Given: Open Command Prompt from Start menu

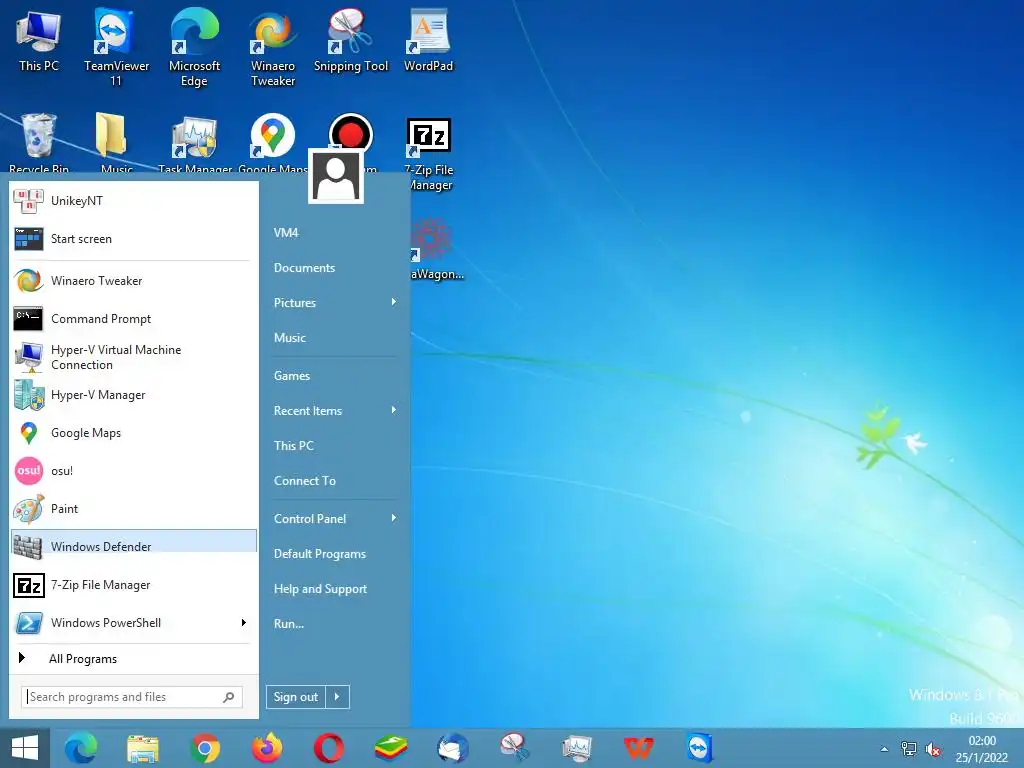Looking at the screenshot, I should tap(134, 319).
